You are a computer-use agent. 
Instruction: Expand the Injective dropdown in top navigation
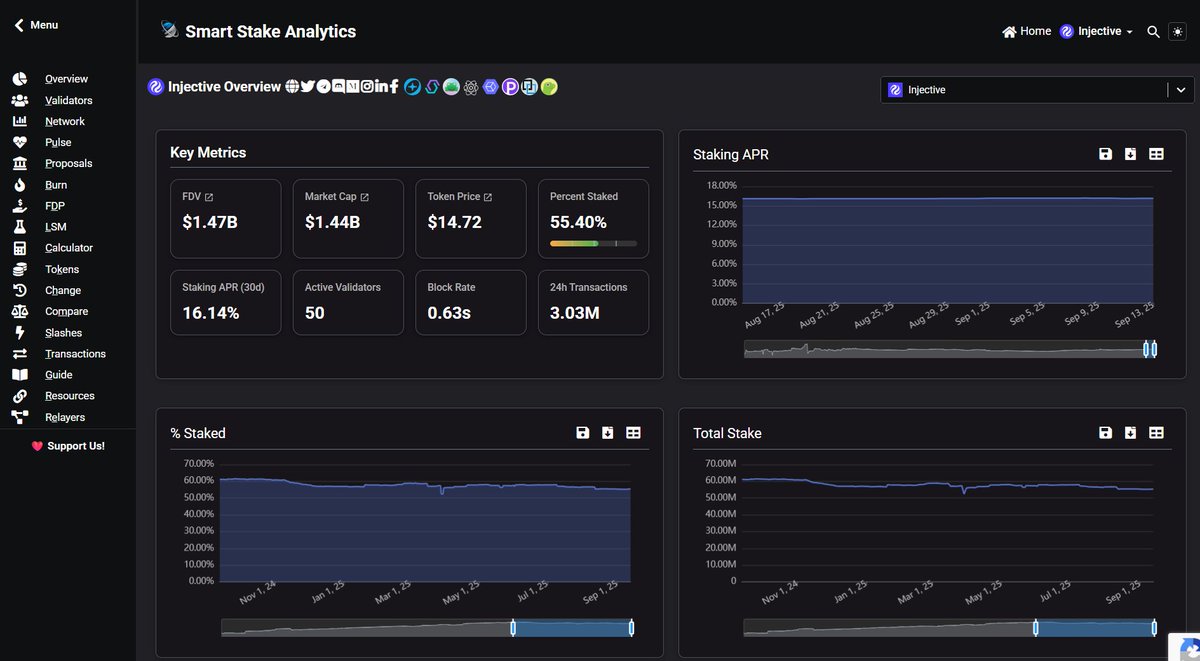click(x=1096, y=32)
